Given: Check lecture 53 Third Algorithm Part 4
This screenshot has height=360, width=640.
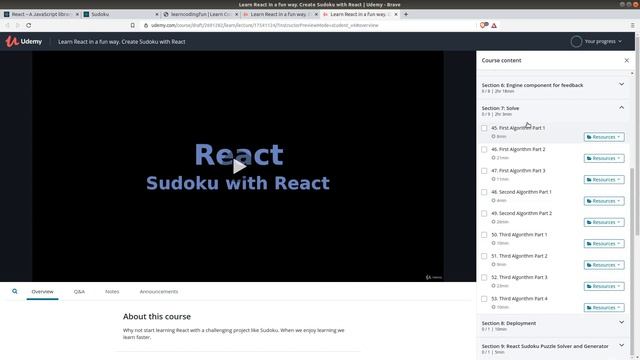Looking at the screenshot, I should [x=484, y=299].
